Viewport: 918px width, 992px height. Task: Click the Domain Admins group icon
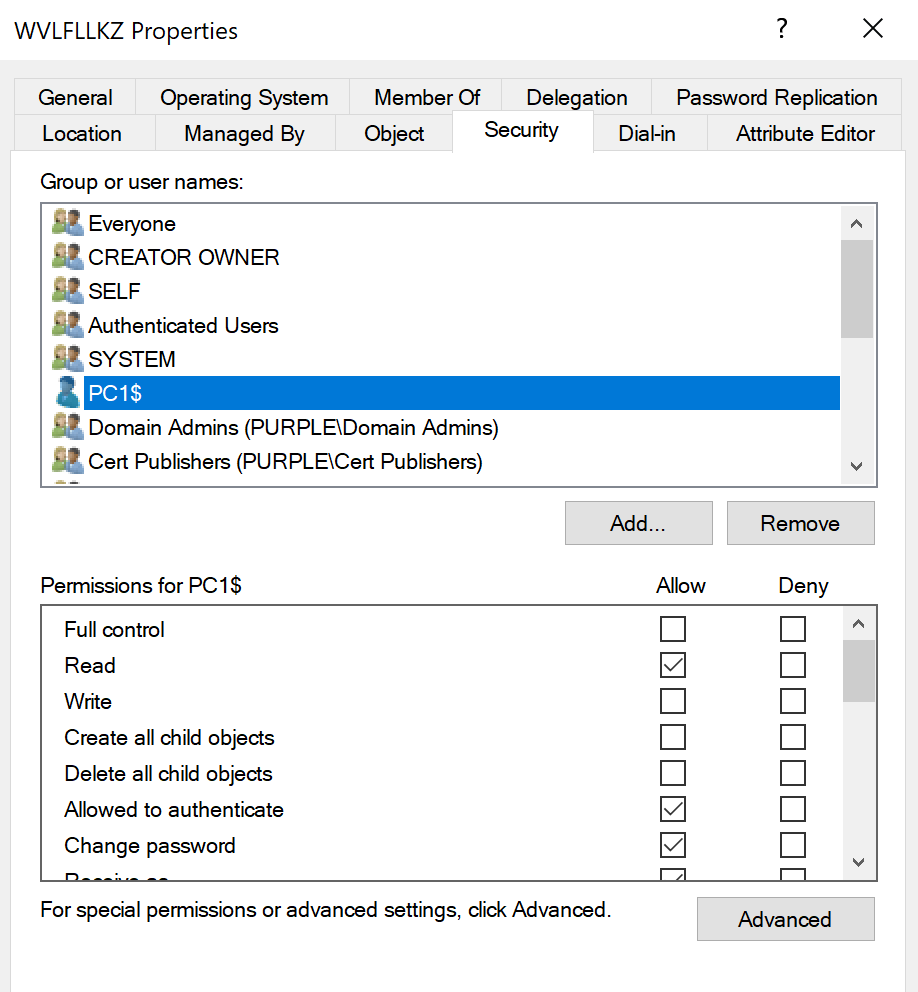(66, 427)
